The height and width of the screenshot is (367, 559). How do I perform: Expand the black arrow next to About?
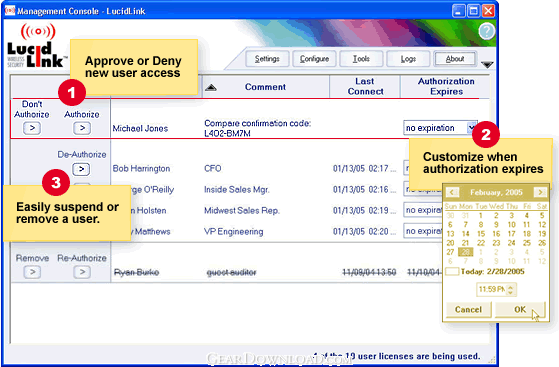pos(487,65)
